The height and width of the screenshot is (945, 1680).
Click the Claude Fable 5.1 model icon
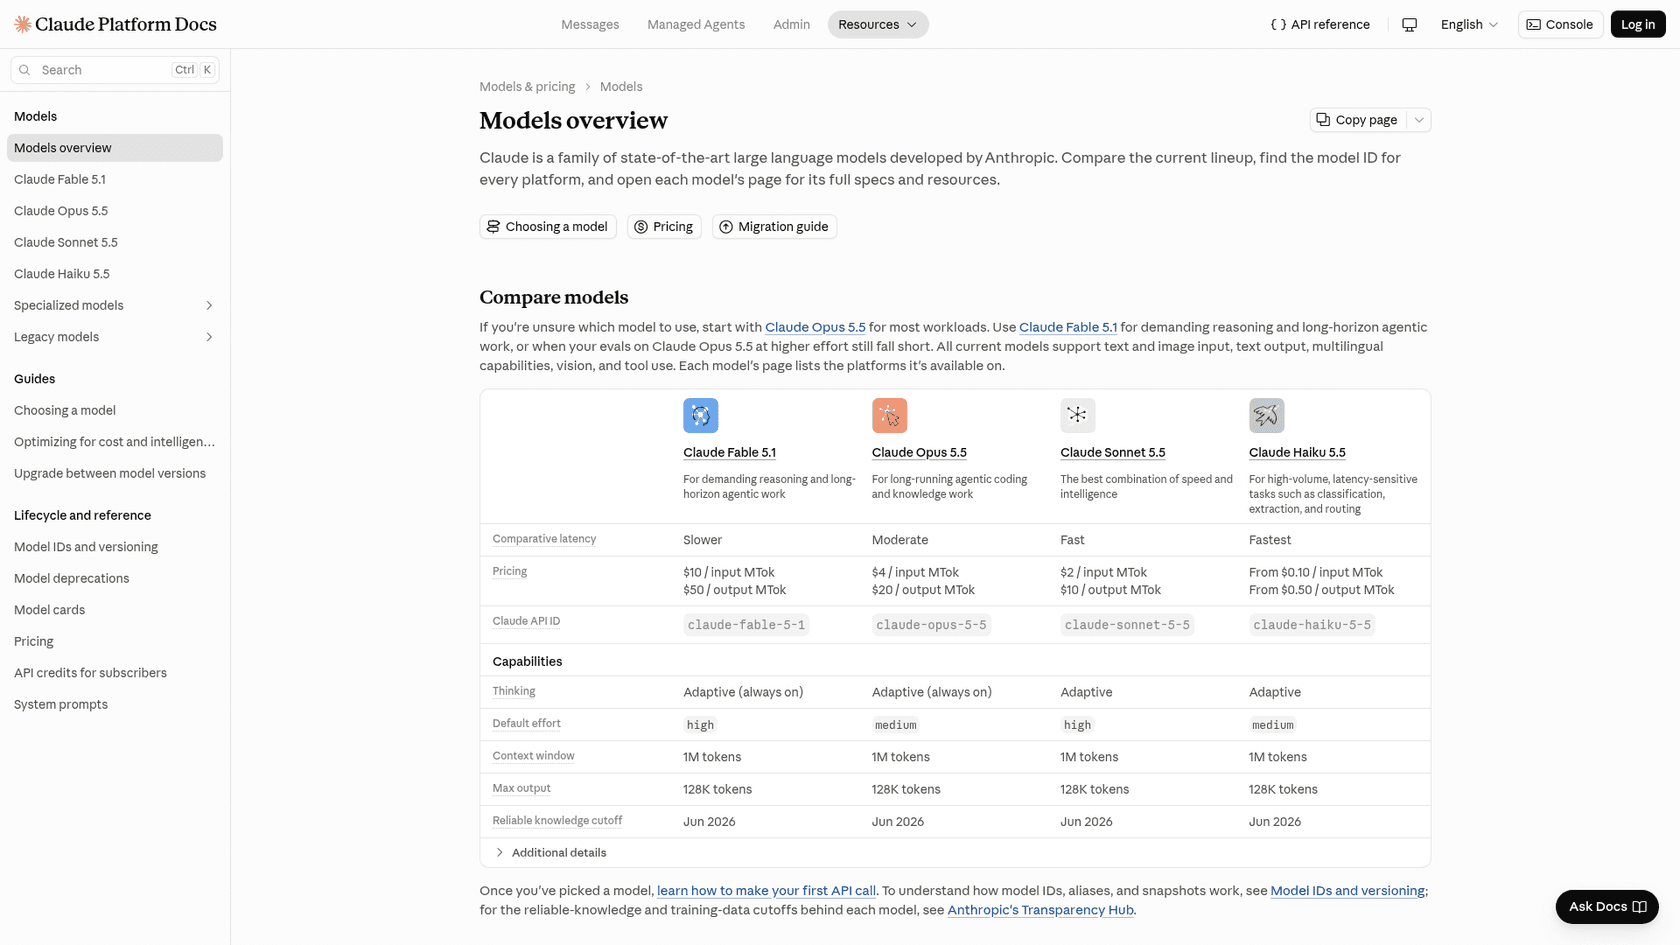(700, 415)
